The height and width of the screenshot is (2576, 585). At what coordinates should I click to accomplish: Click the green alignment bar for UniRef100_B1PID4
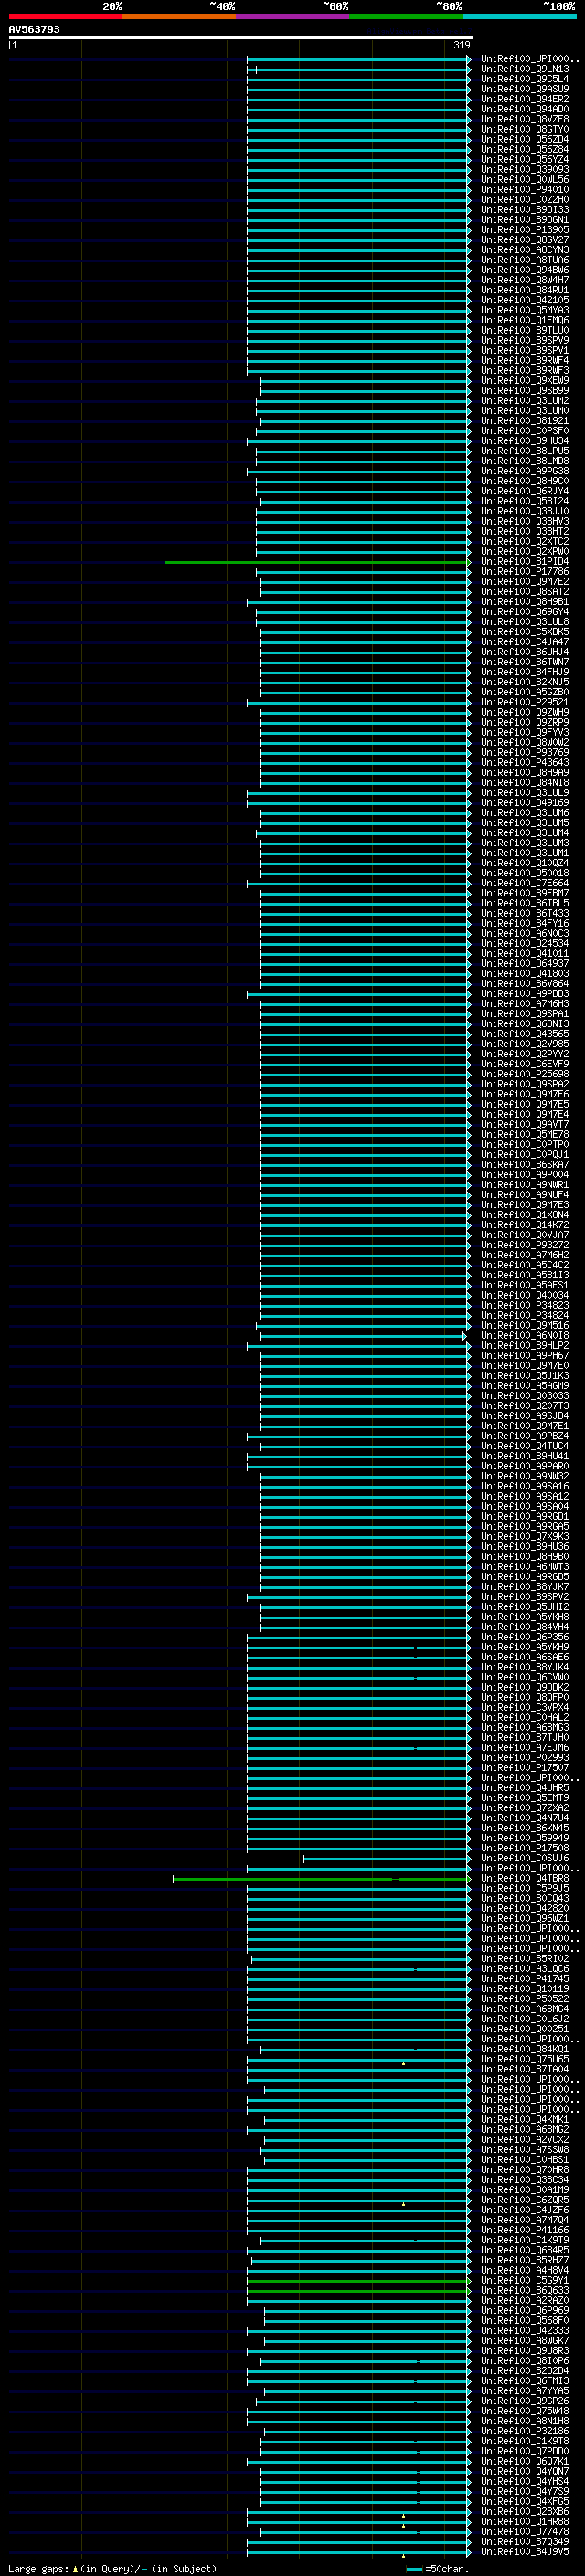pyautogui.click(x=318, y=562)
